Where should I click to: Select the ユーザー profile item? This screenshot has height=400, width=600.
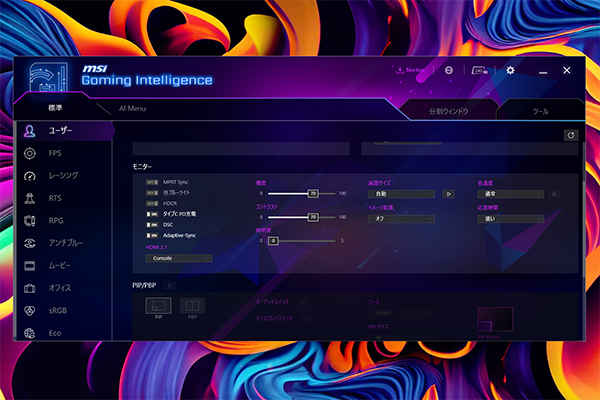click(x=60, y=130)
